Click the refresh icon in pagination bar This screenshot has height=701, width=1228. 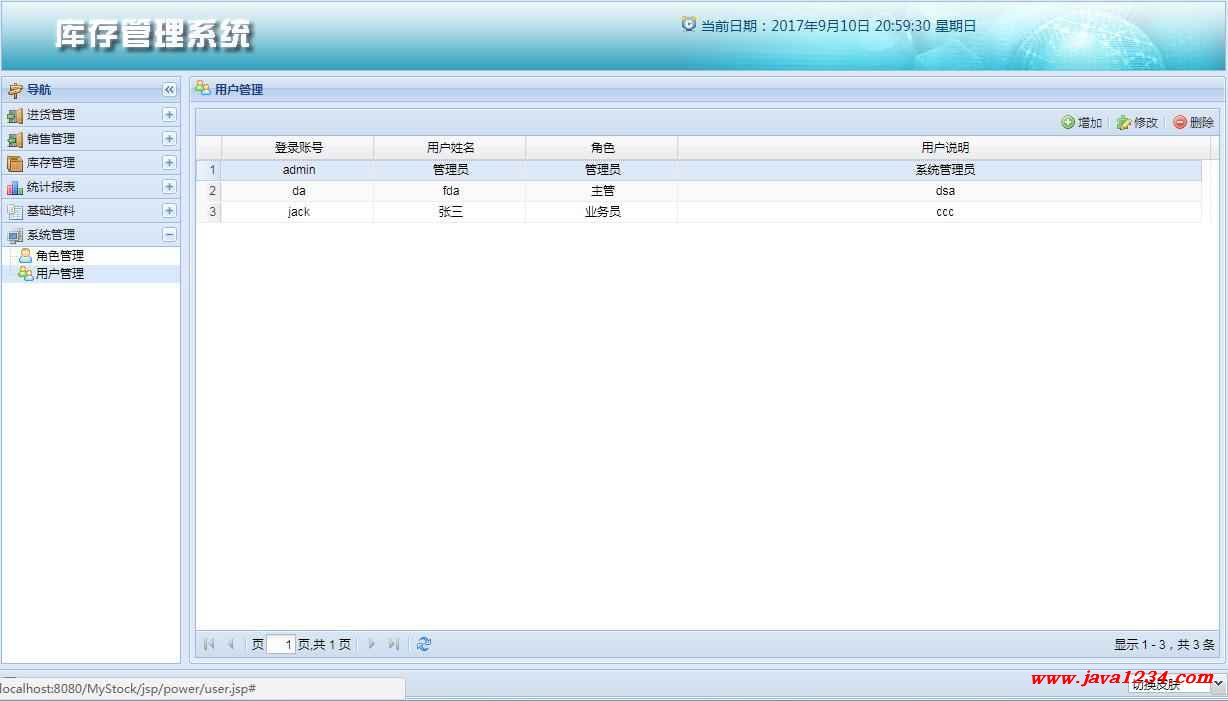424,644
